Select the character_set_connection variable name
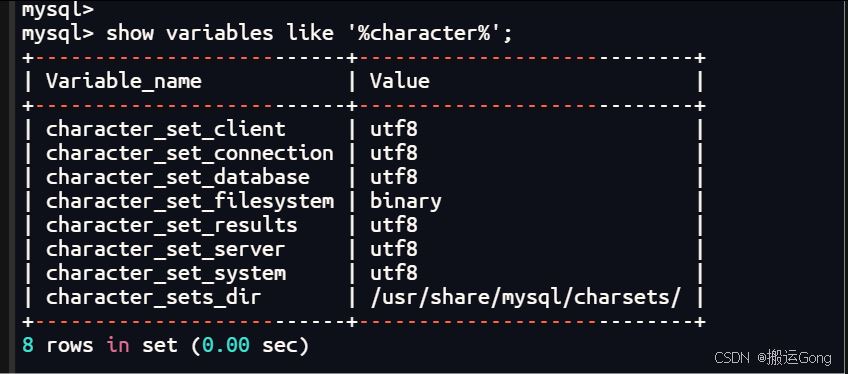Screen dimensions: 848x374 (x=189, y=153)
